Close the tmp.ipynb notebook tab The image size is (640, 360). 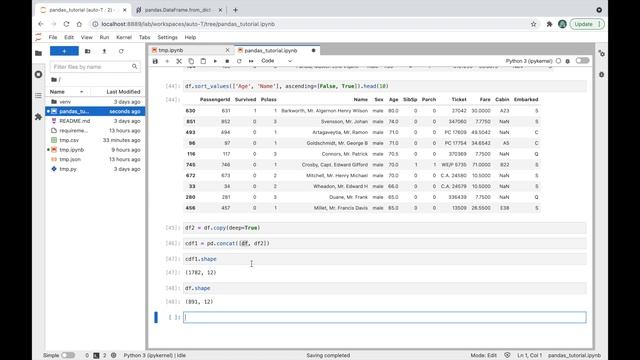pos(227,50)
